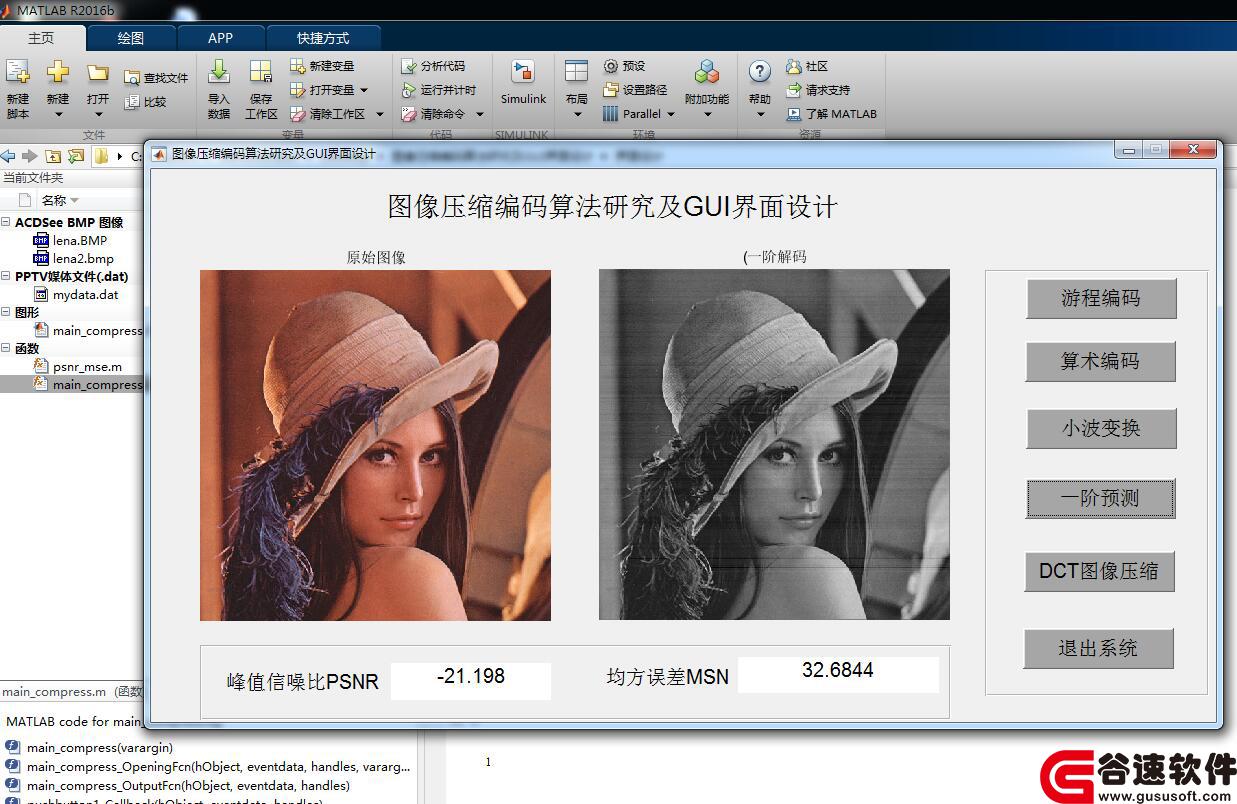The width and height of the screenshot is (1237, 804).
Task: Click New Variable (新建变量)
Action: tap(322, 66)
